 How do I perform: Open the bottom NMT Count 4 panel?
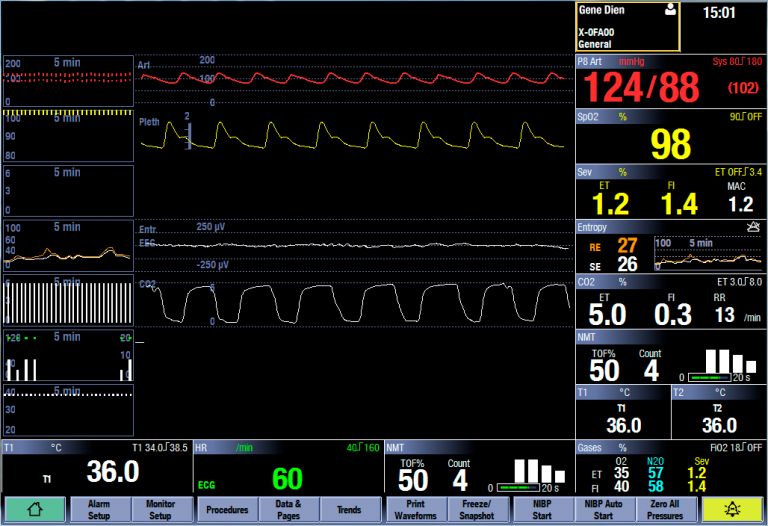click(480, 467)
